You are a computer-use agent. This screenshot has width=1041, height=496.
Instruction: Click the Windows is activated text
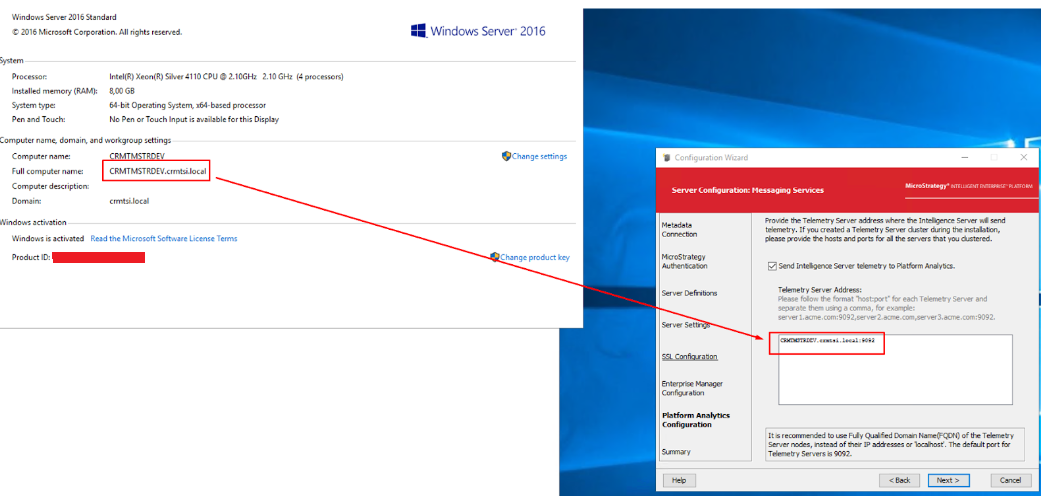[48, 238]
